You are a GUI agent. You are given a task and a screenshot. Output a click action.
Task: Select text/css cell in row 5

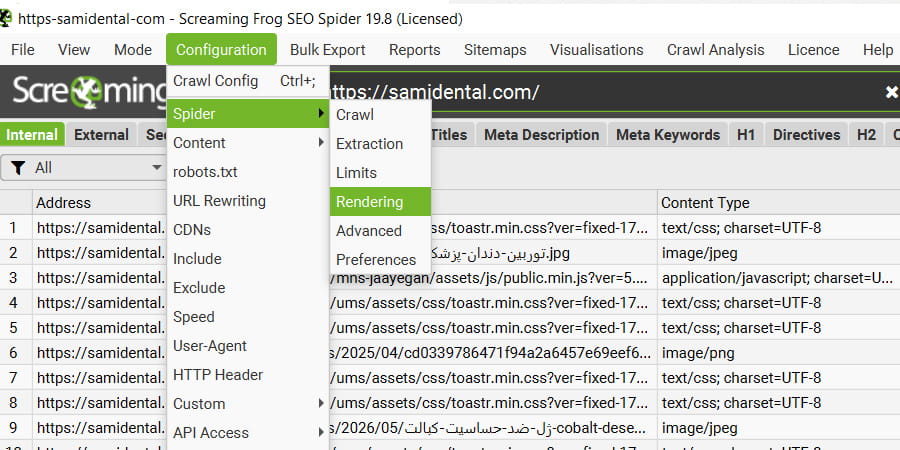778,328
